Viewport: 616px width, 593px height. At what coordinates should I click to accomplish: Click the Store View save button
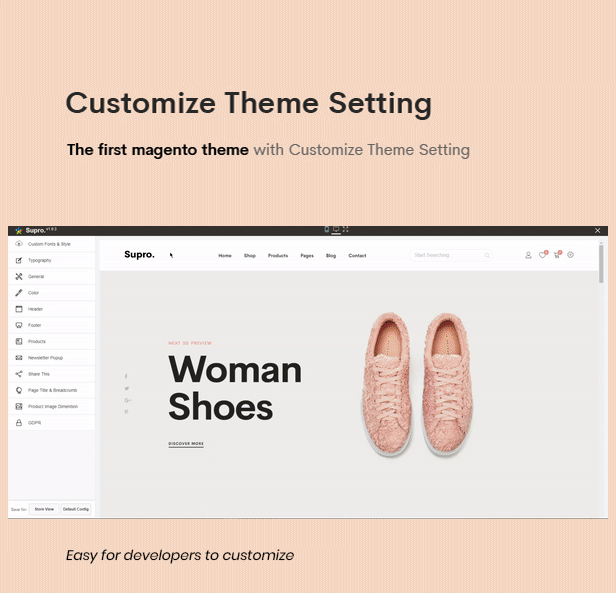[44, 509]
